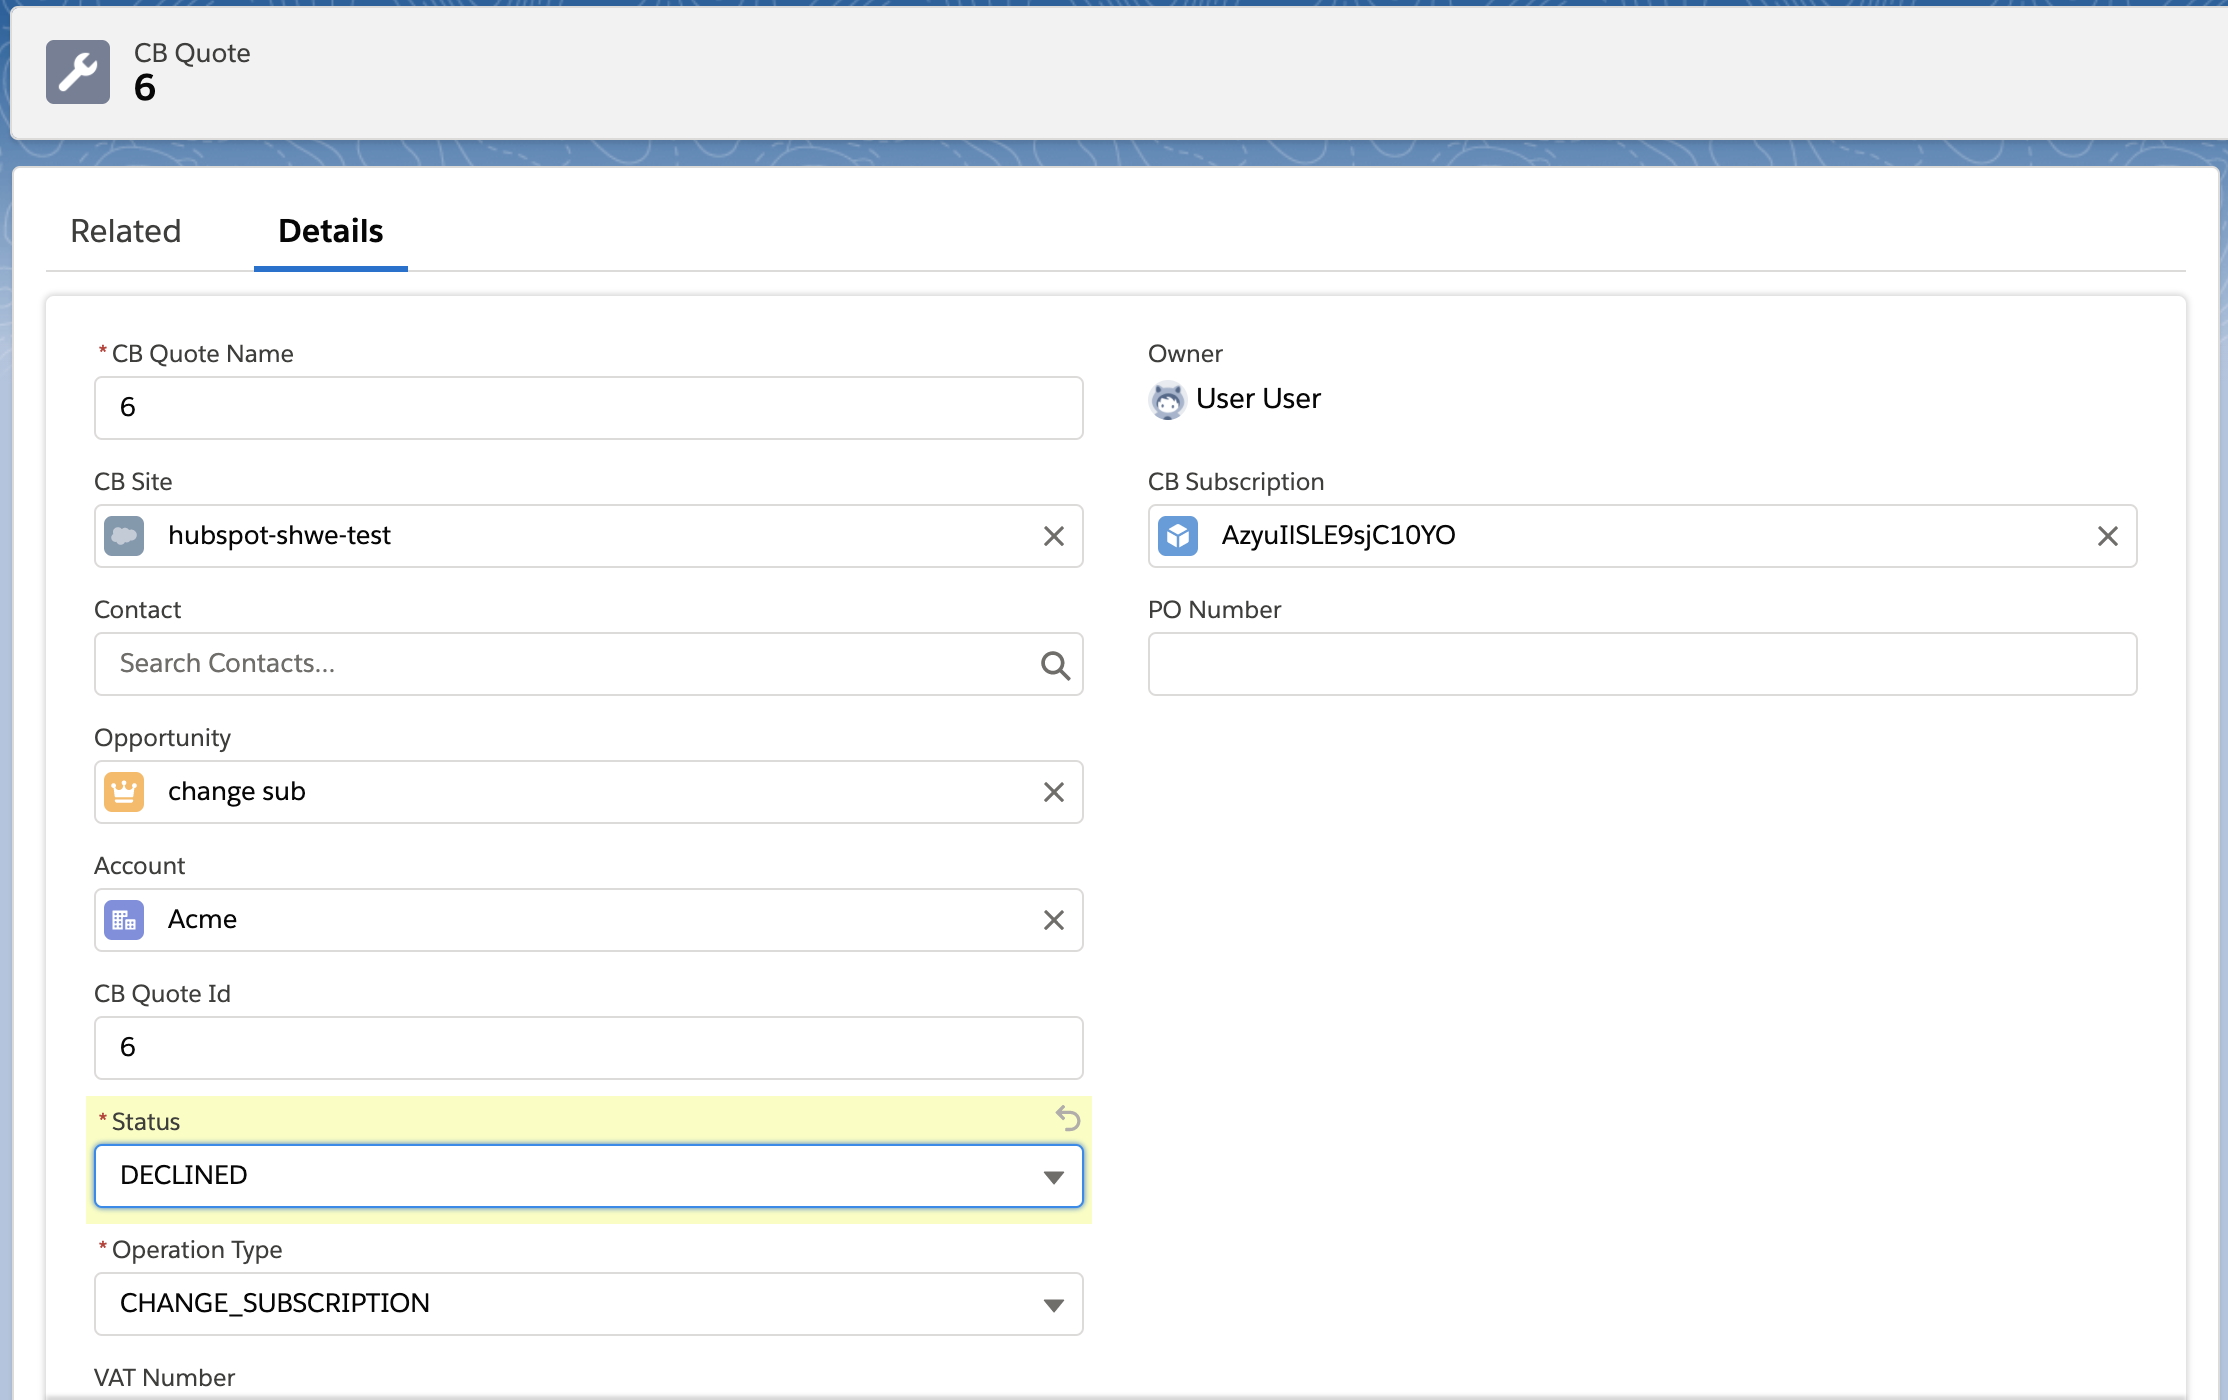Open the Status dropdown showing DECLINED
The image size is (2228, 1400).
coord(588,1176)
